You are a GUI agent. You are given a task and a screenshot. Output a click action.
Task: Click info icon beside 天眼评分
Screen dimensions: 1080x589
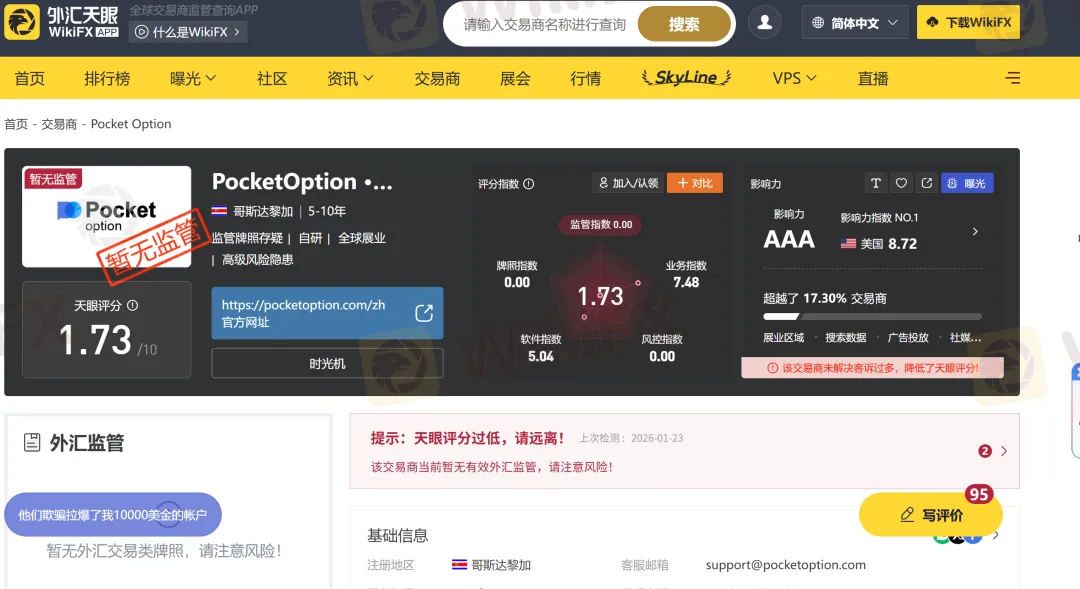(x=132, y=305)
